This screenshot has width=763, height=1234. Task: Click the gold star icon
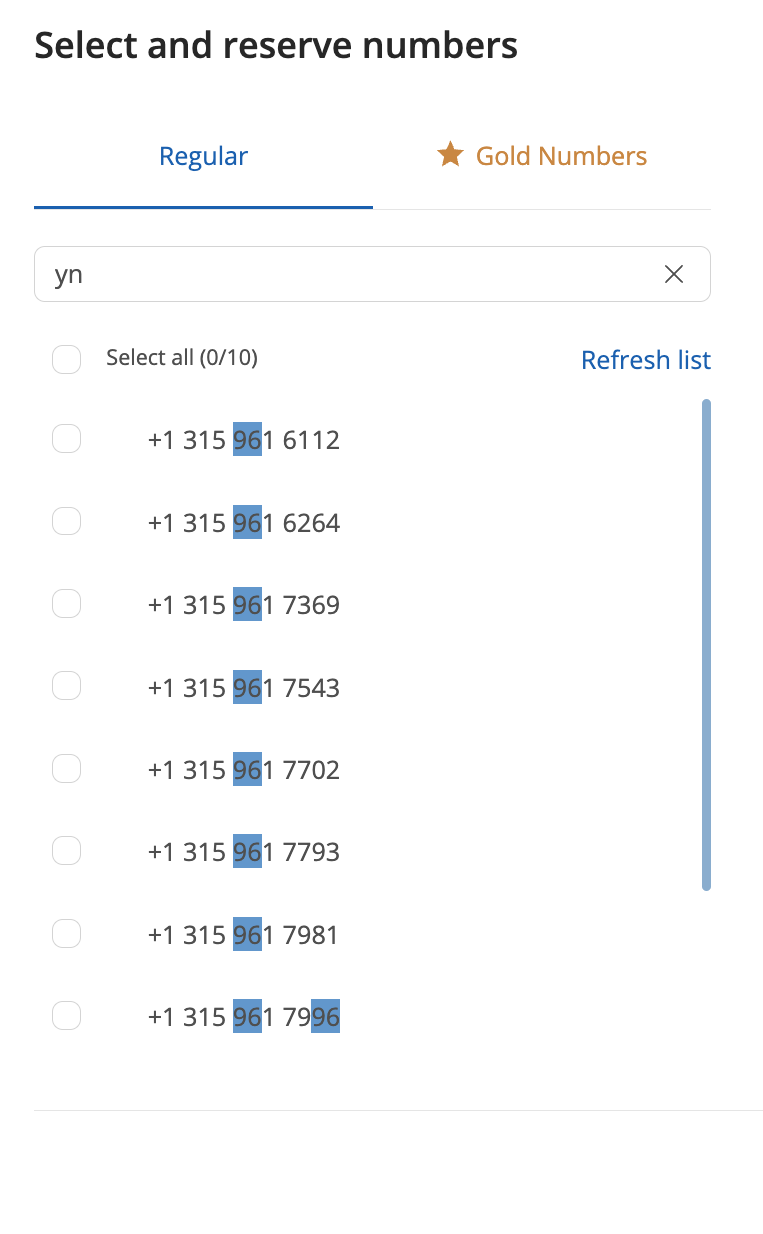tap(450, 155)
